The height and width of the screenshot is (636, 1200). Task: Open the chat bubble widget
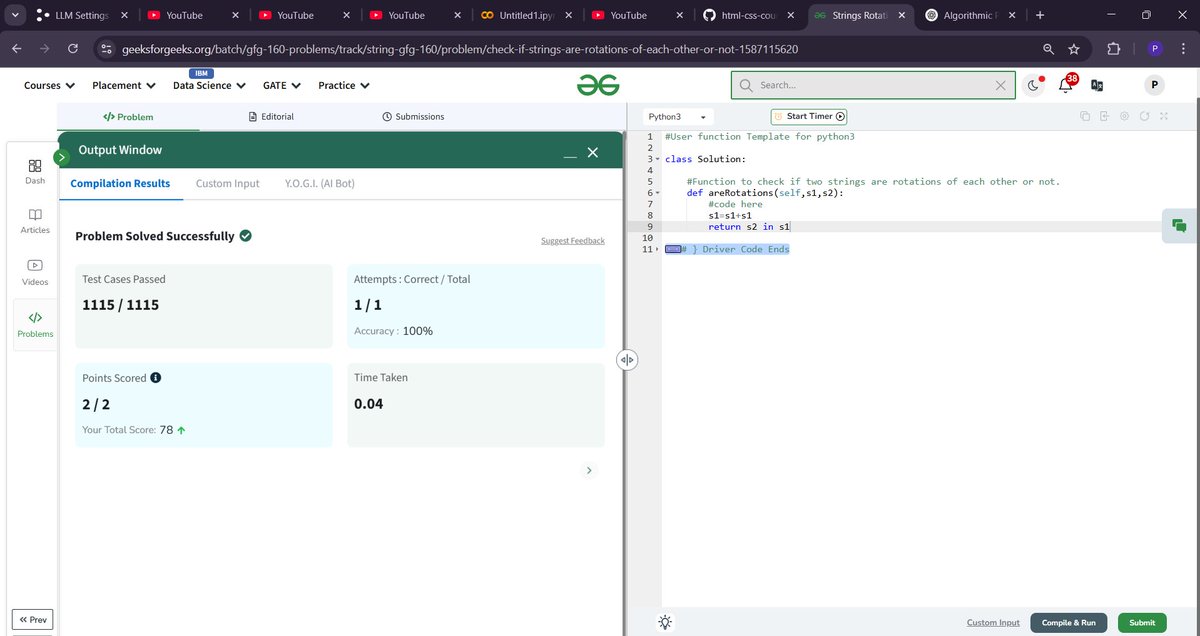click(x=1180, y=226)
